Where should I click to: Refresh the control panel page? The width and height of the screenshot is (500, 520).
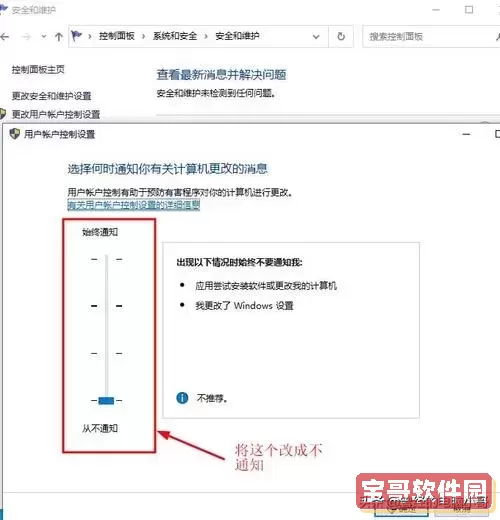click(341, 36)
